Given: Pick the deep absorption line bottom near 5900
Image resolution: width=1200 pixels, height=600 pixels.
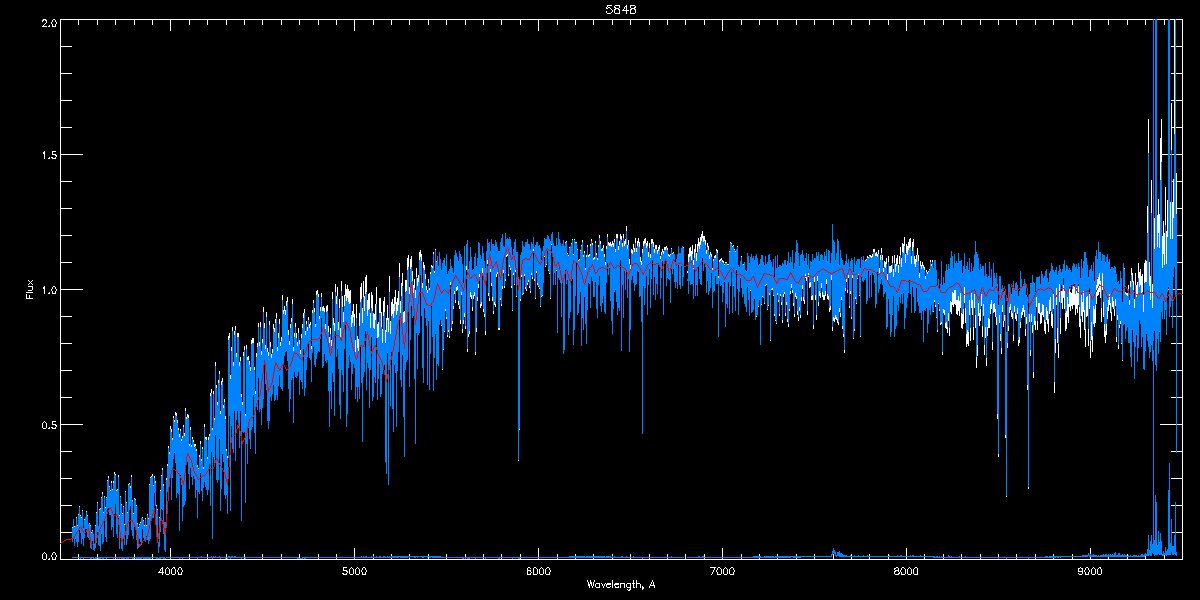Looking at the screenshot, I should tap(518, 459).
